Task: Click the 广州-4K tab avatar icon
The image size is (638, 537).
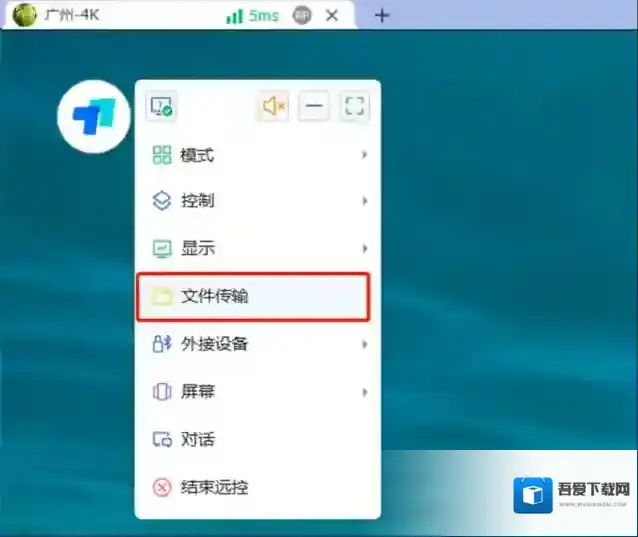Action: point(24,15)
